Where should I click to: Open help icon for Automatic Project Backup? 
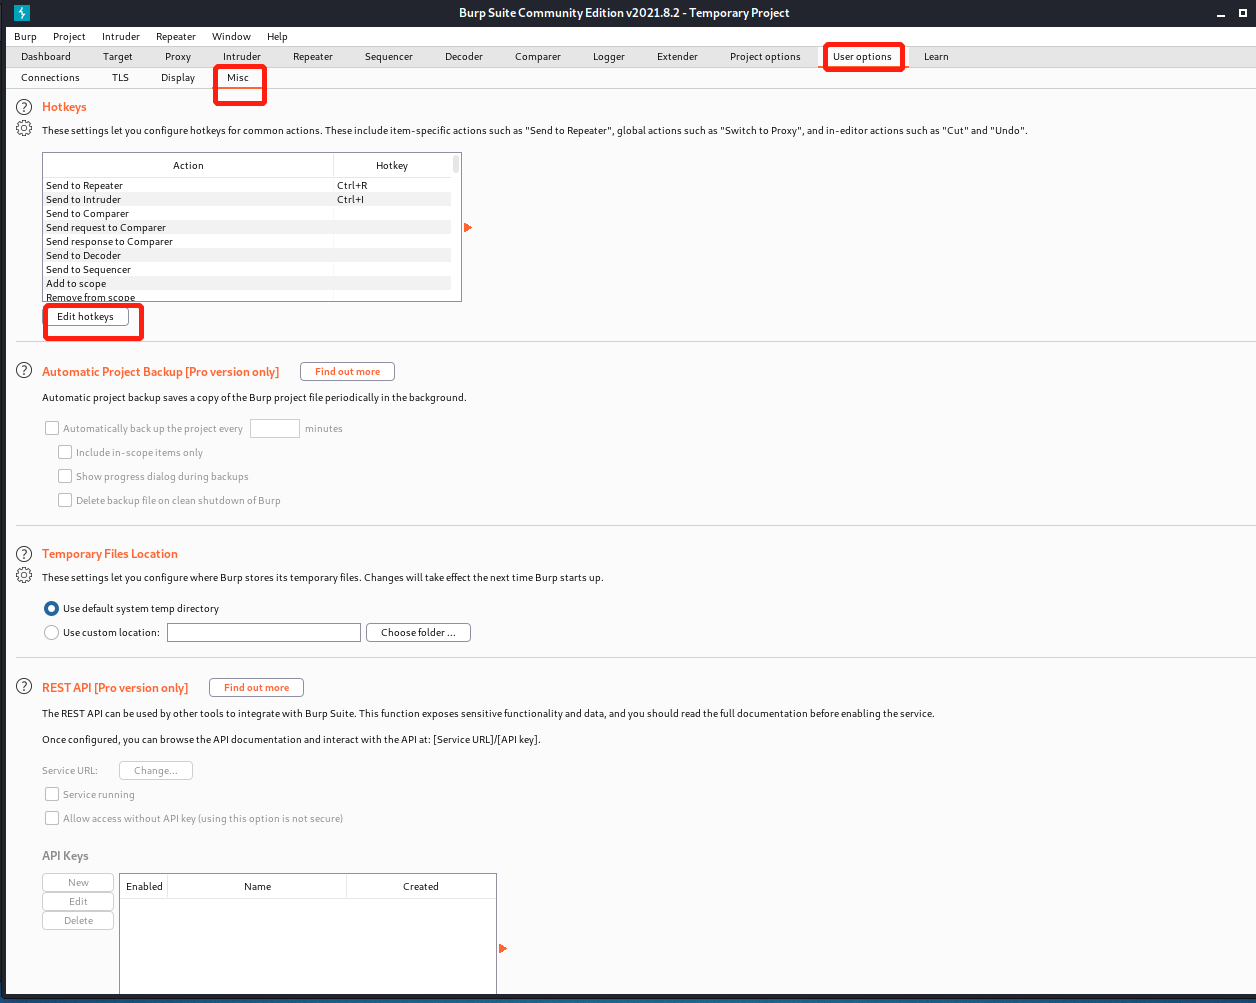24,371
